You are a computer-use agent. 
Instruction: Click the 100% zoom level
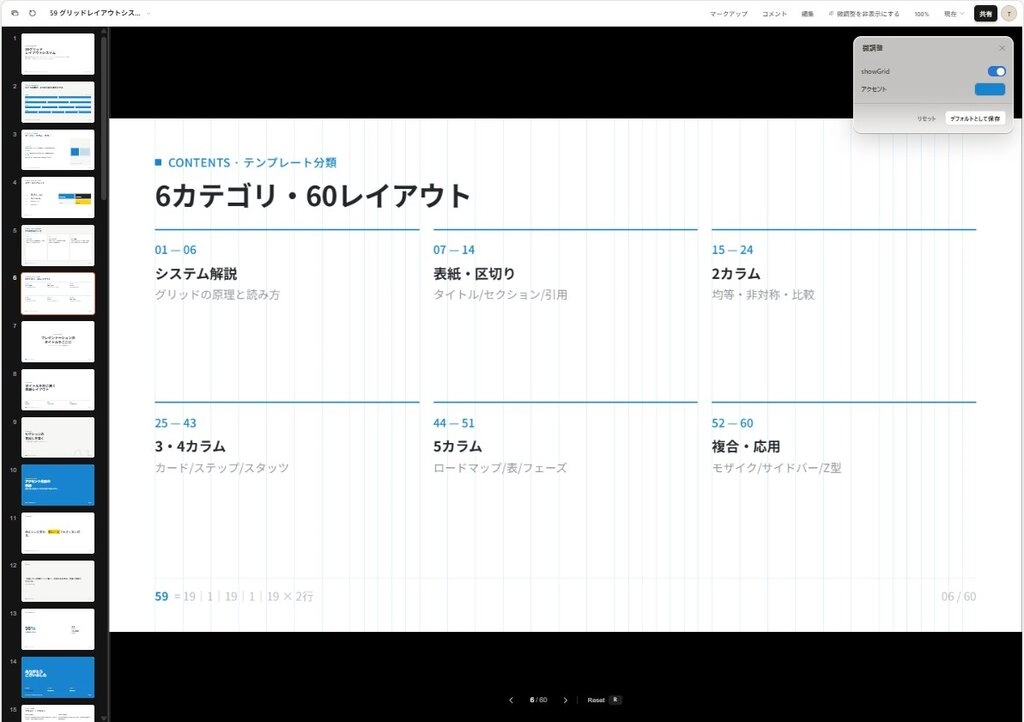tap(921, 14)
